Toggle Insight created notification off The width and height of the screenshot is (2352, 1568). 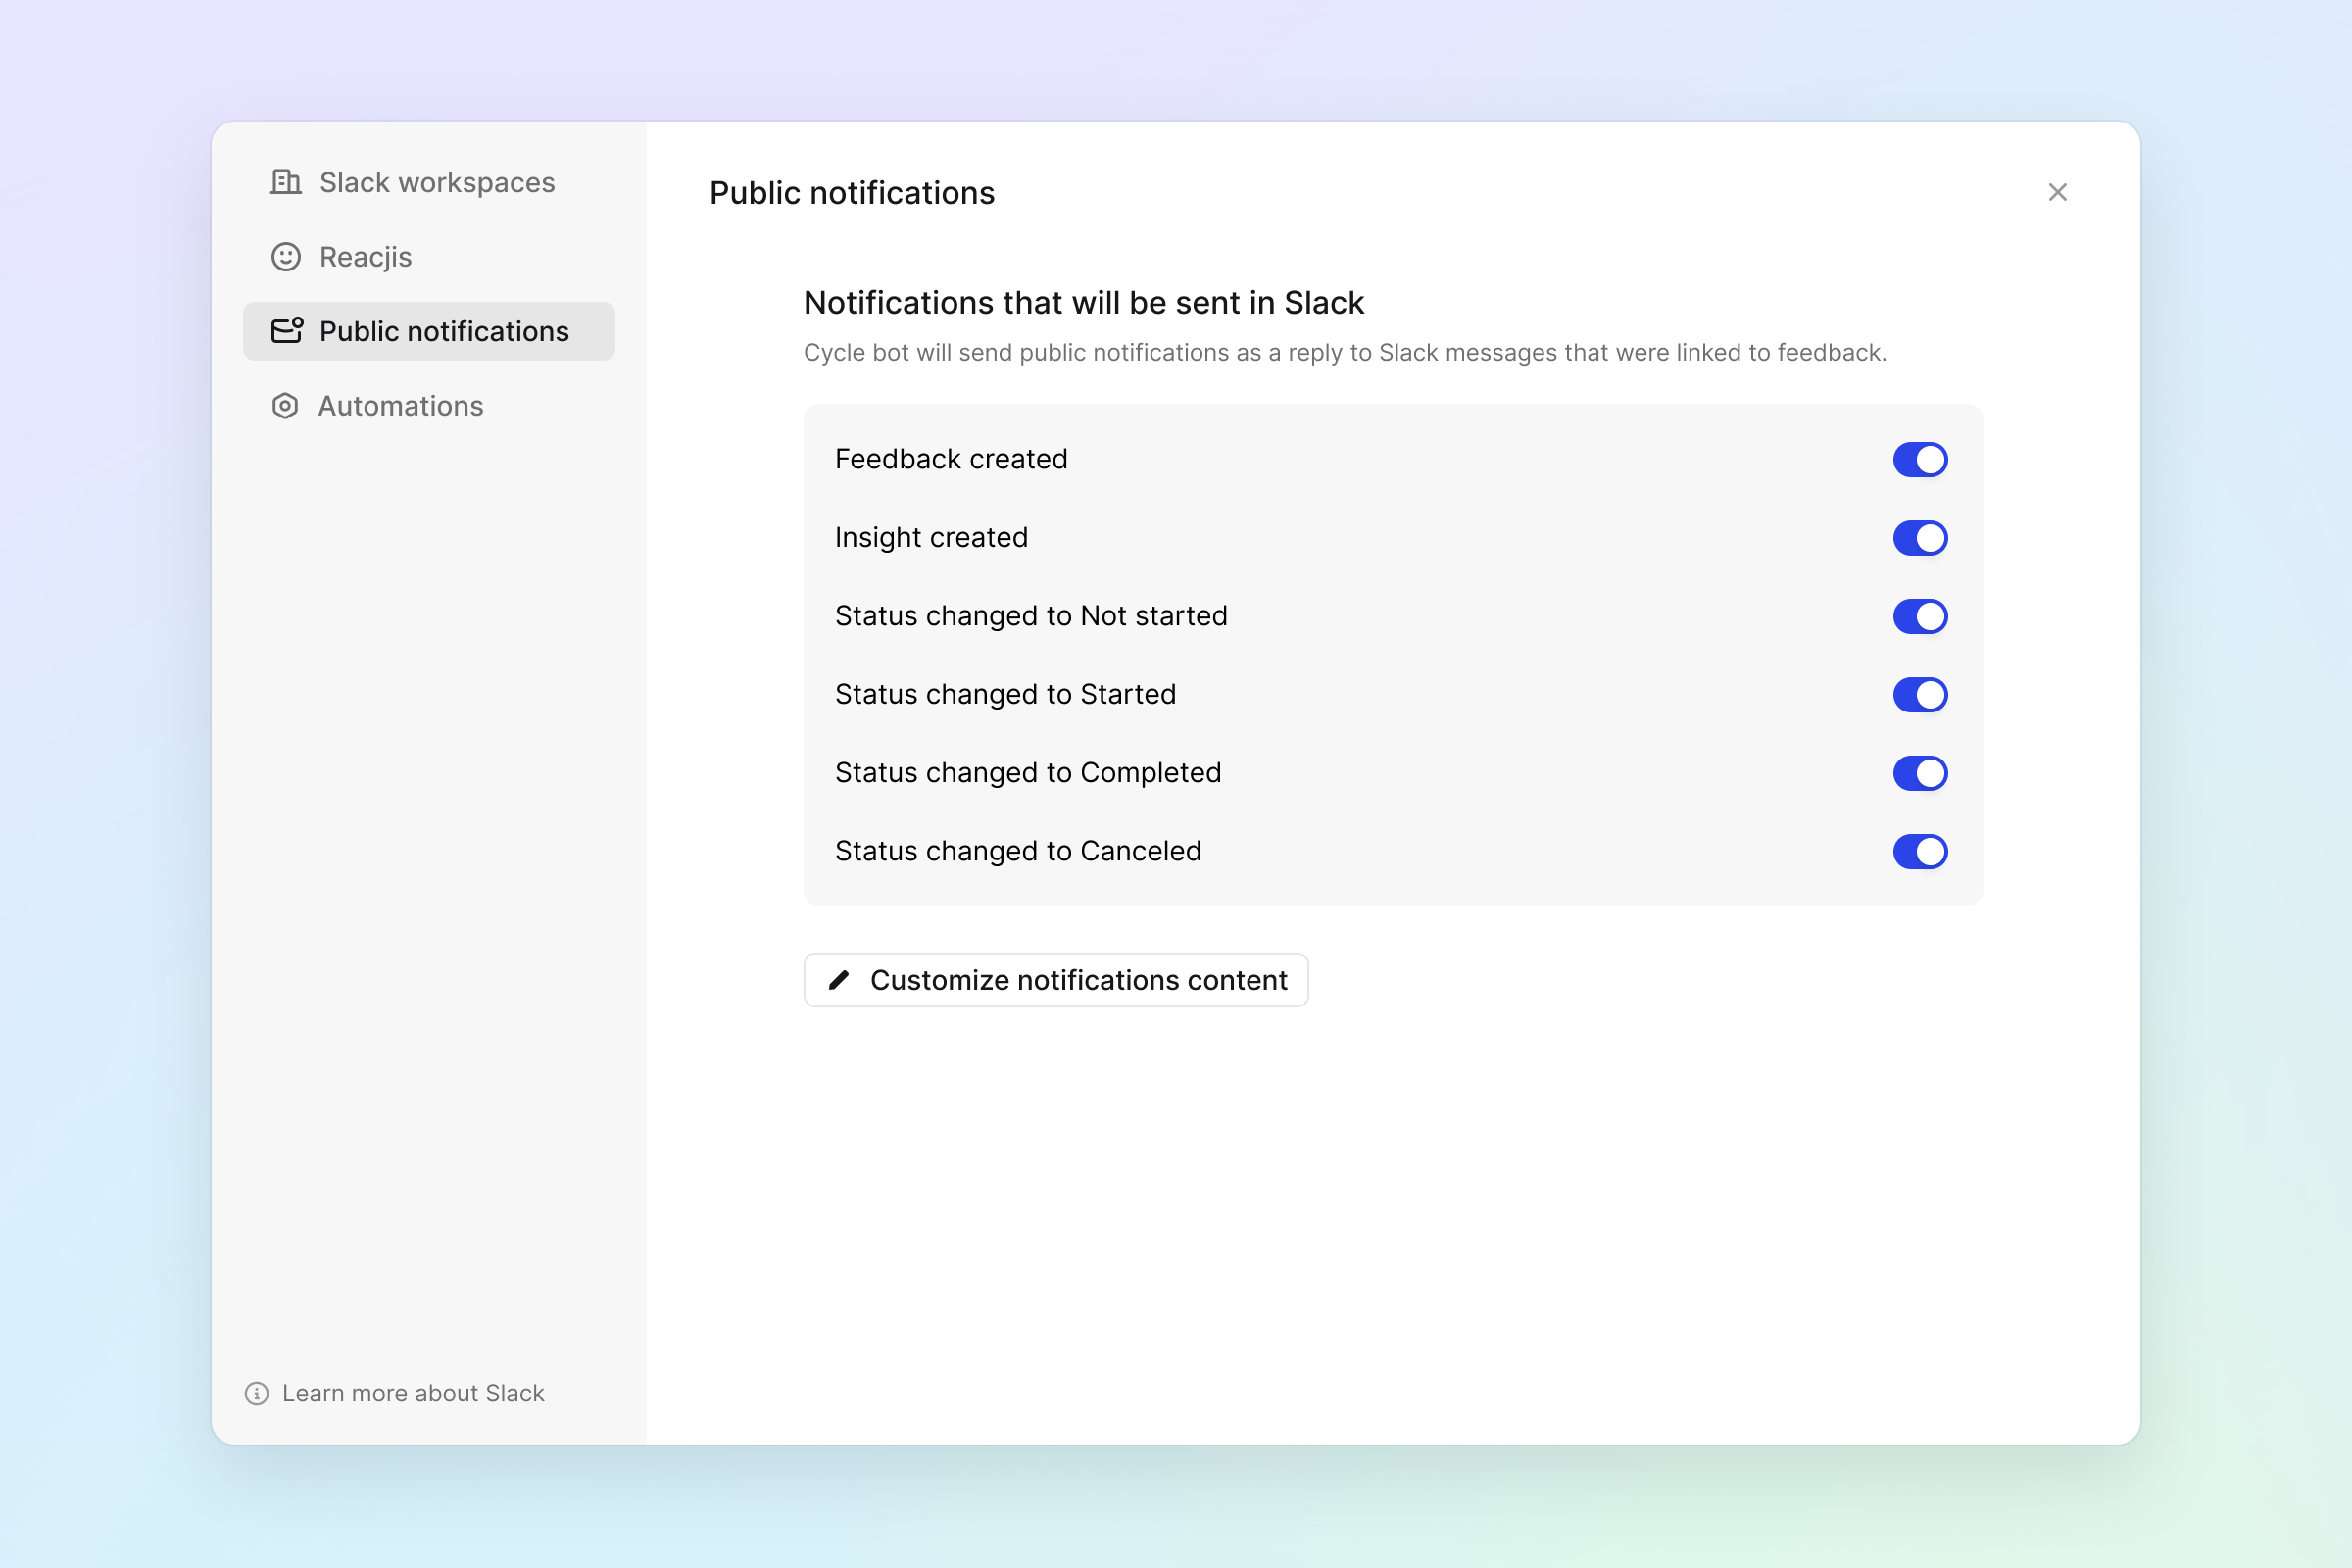1920,538
